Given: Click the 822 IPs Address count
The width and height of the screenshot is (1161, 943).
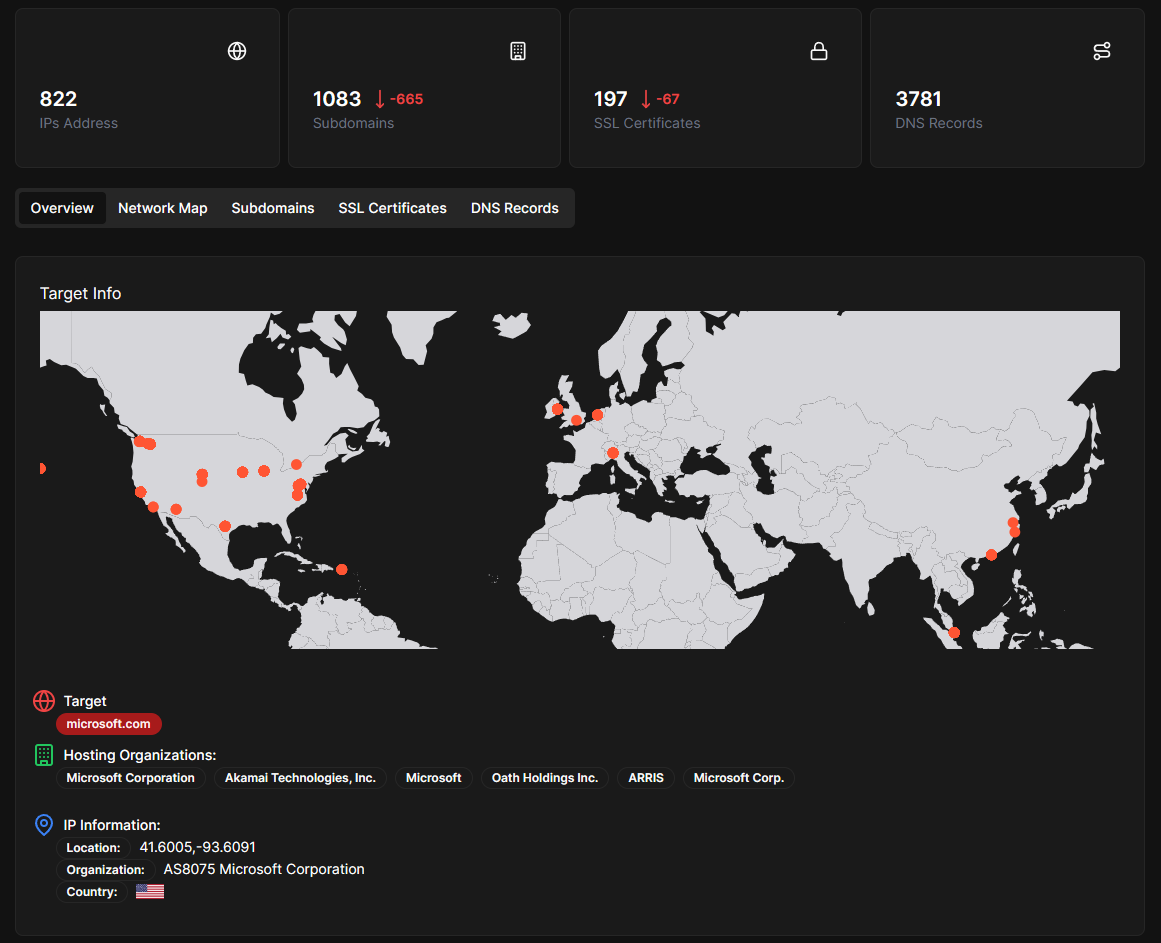Looking at the screenshot, I should pos(58,99).
